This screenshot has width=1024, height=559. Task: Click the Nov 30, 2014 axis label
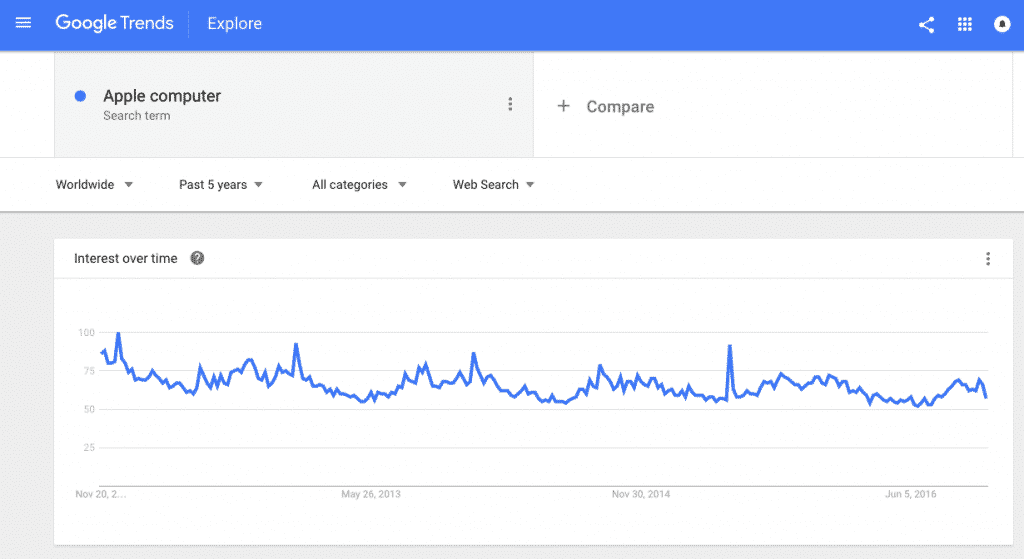click(x=641, y=494)
